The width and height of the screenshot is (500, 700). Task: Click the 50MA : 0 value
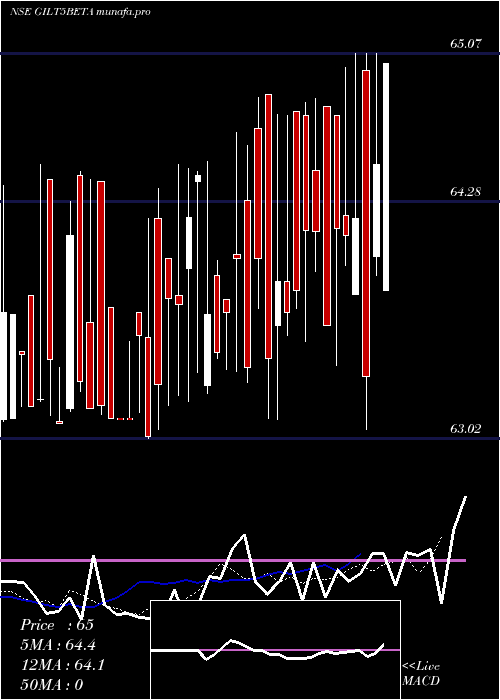tap(52, 685)
